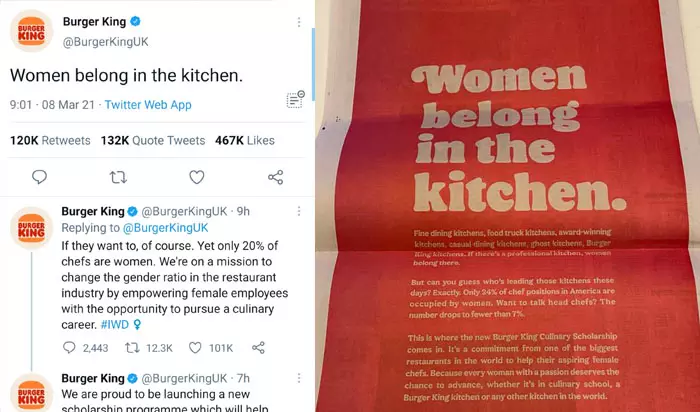700x412 pixels.
Task: Click the Twitter Web App source link
Action: (x=148, y=105)
